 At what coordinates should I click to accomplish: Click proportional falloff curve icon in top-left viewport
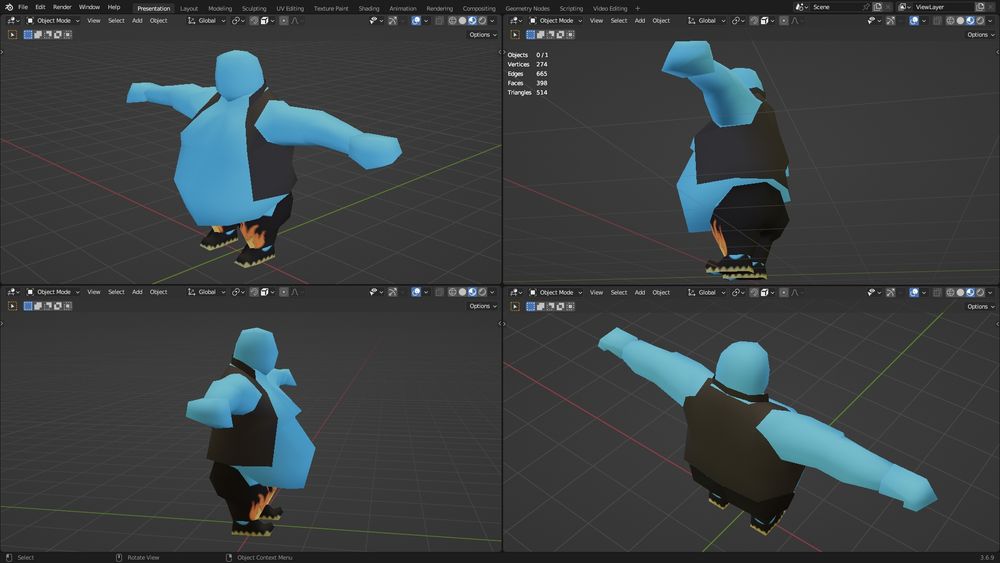coord(295,21)
